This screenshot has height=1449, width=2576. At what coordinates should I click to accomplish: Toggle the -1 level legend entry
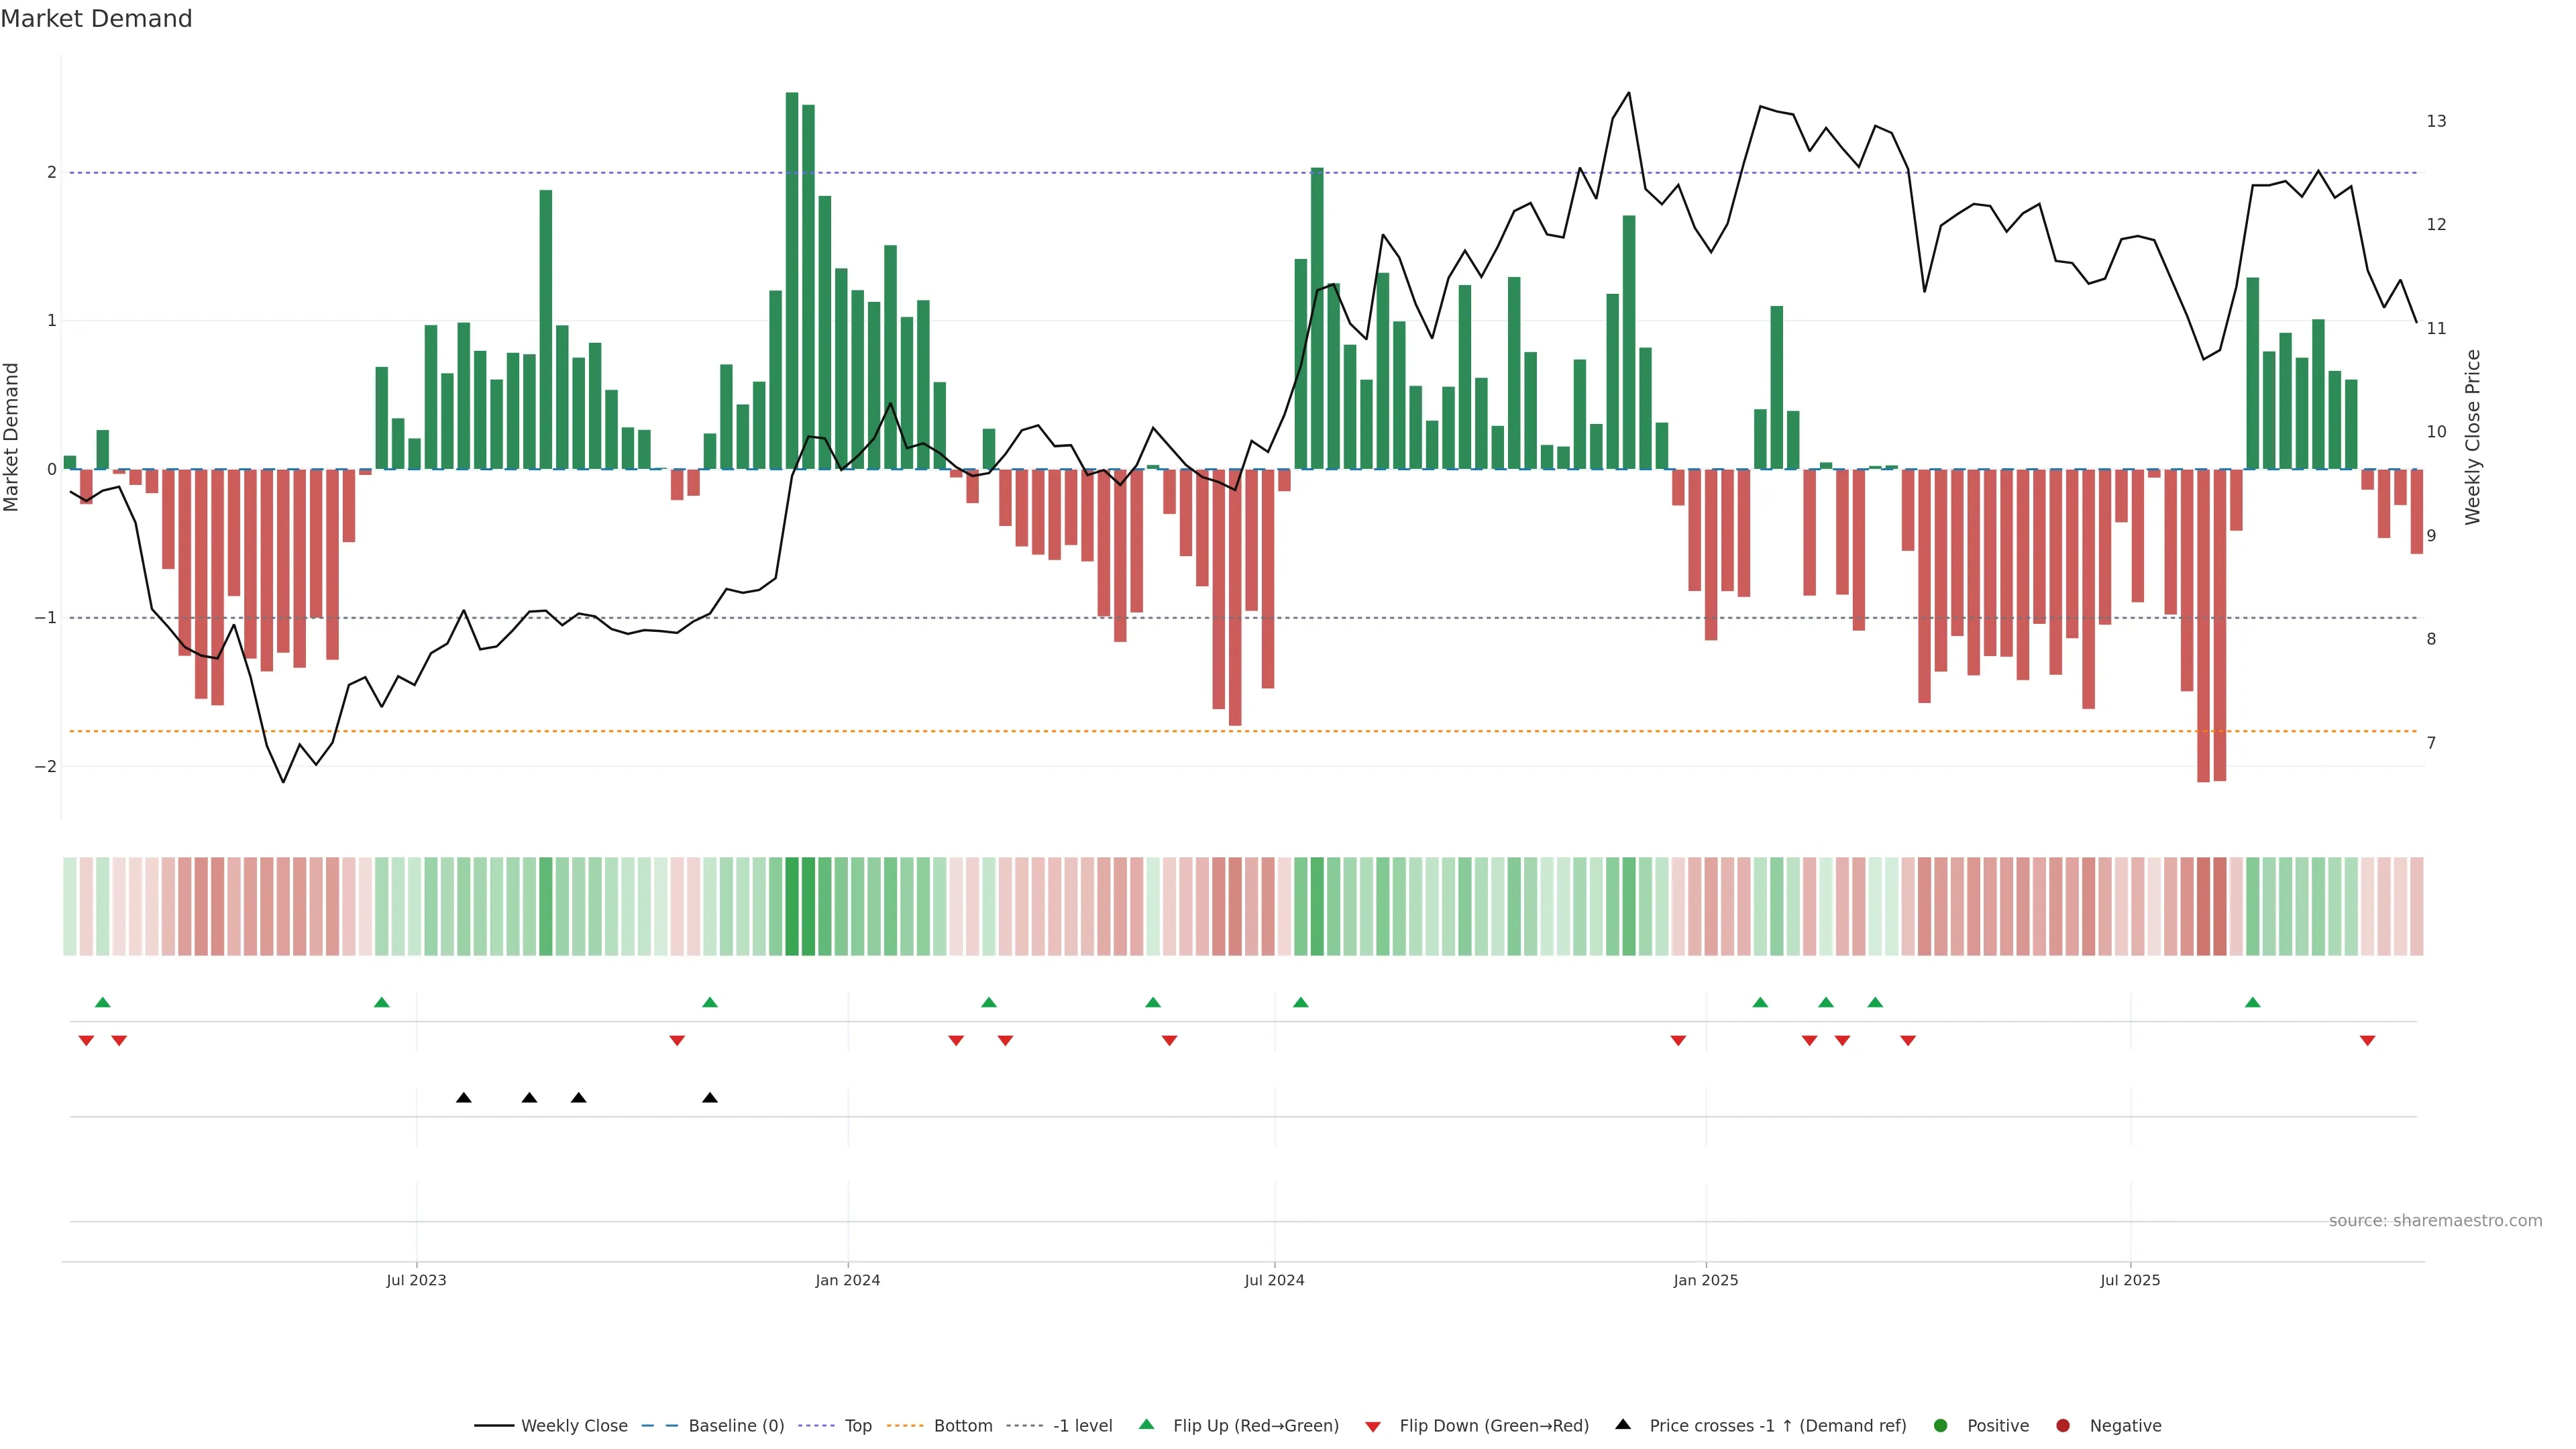point(1082,1425)
